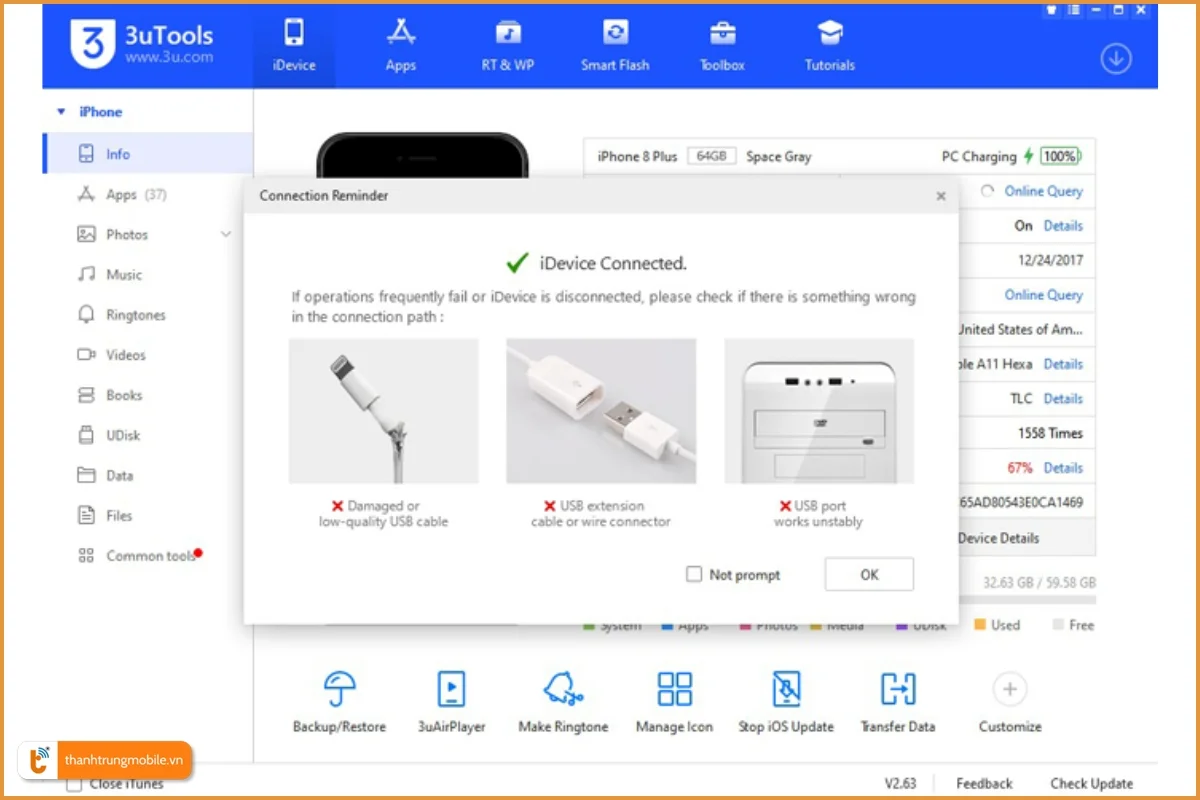Viewport: 1200px width, 800px height.
Task: Click the Manage Icon tool
Action: coord(674,690)
